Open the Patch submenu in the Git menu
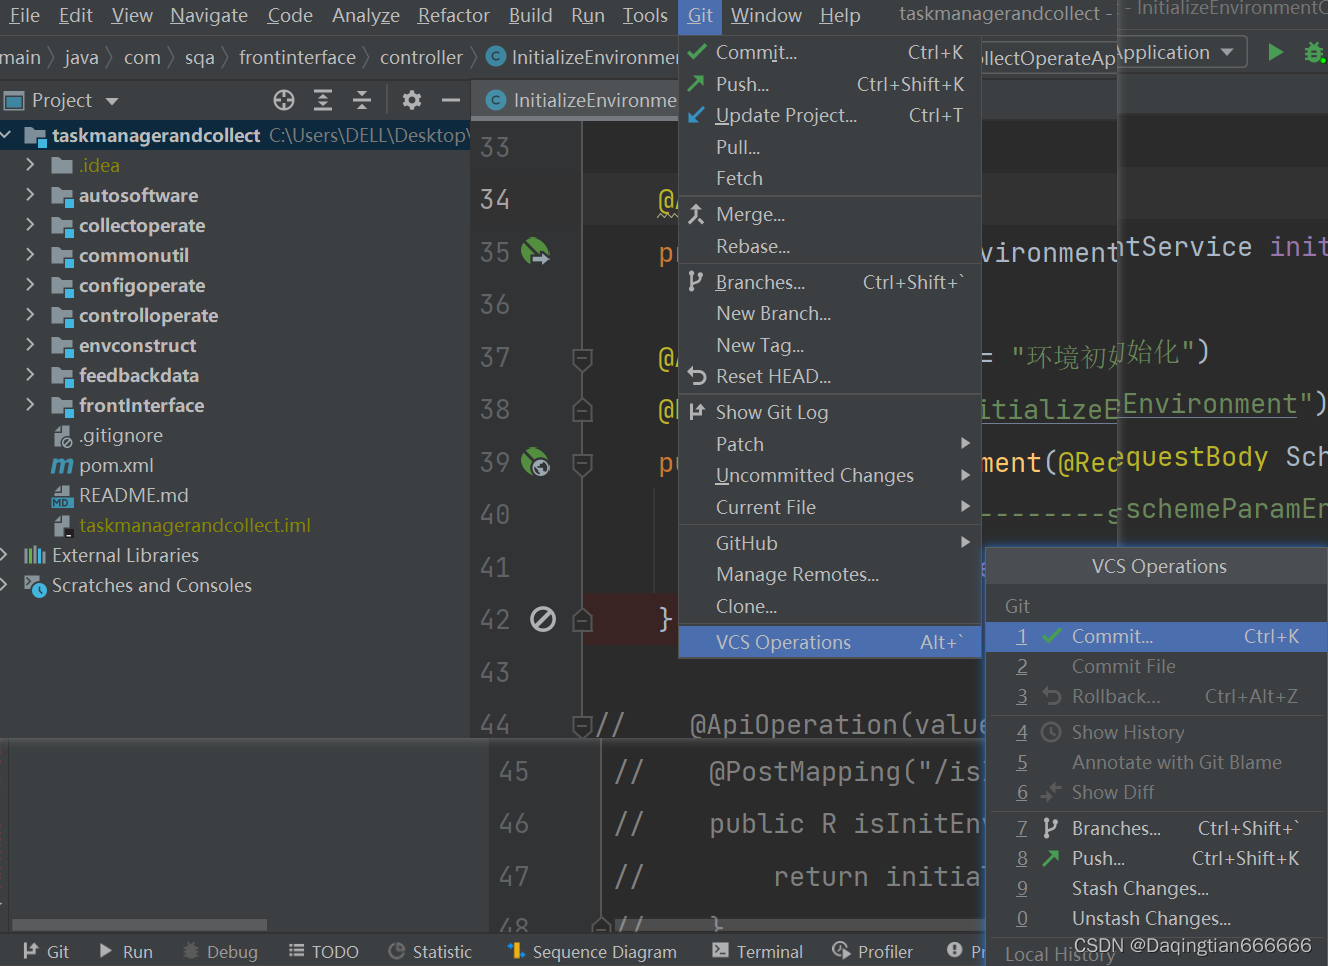1328x966 pixels. click(740, 443)
